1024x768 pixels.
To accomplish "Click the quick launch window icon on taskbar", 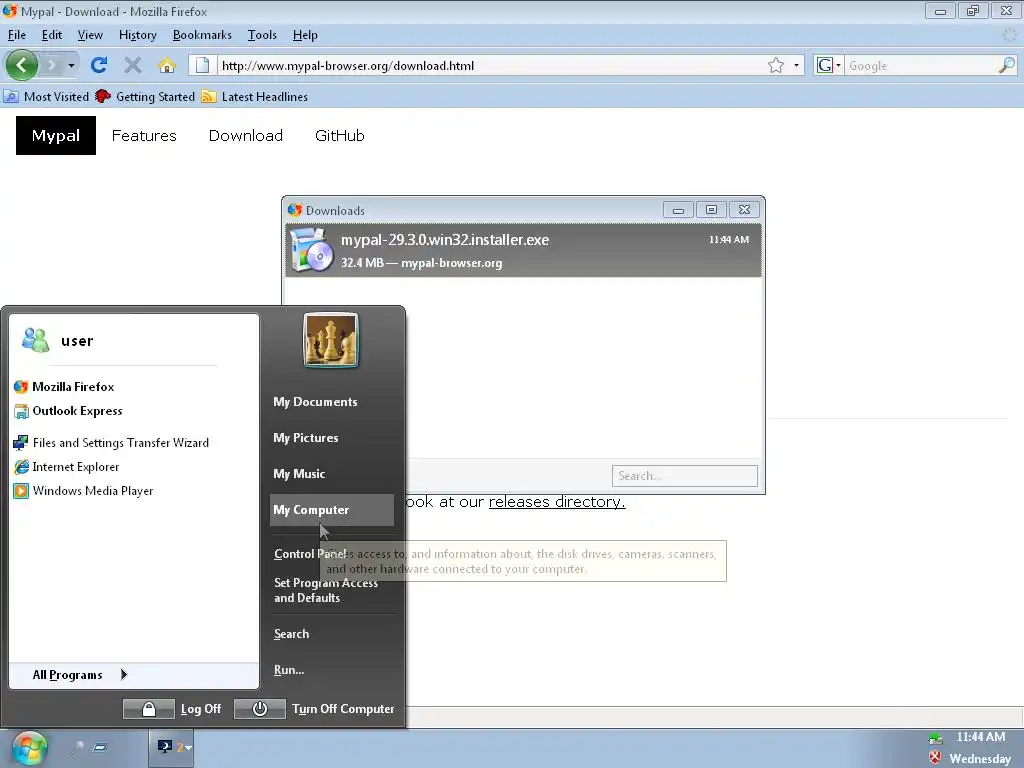I will [100, 747].
